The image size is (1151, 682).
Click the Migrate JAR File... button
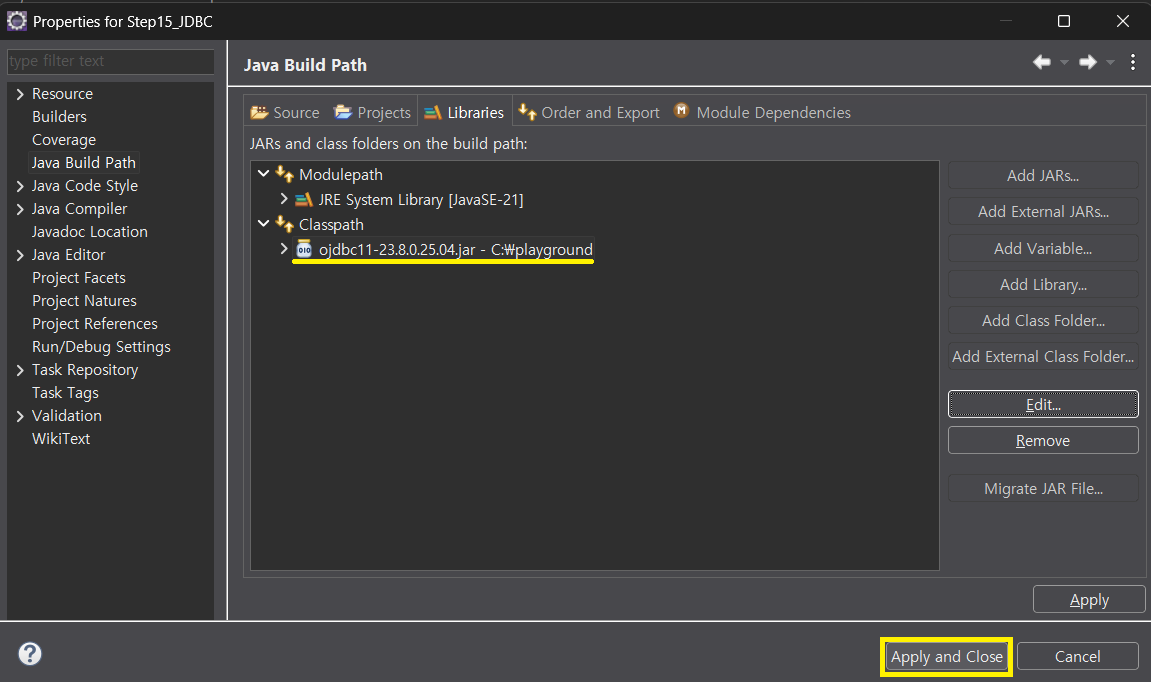point(1042,488)
